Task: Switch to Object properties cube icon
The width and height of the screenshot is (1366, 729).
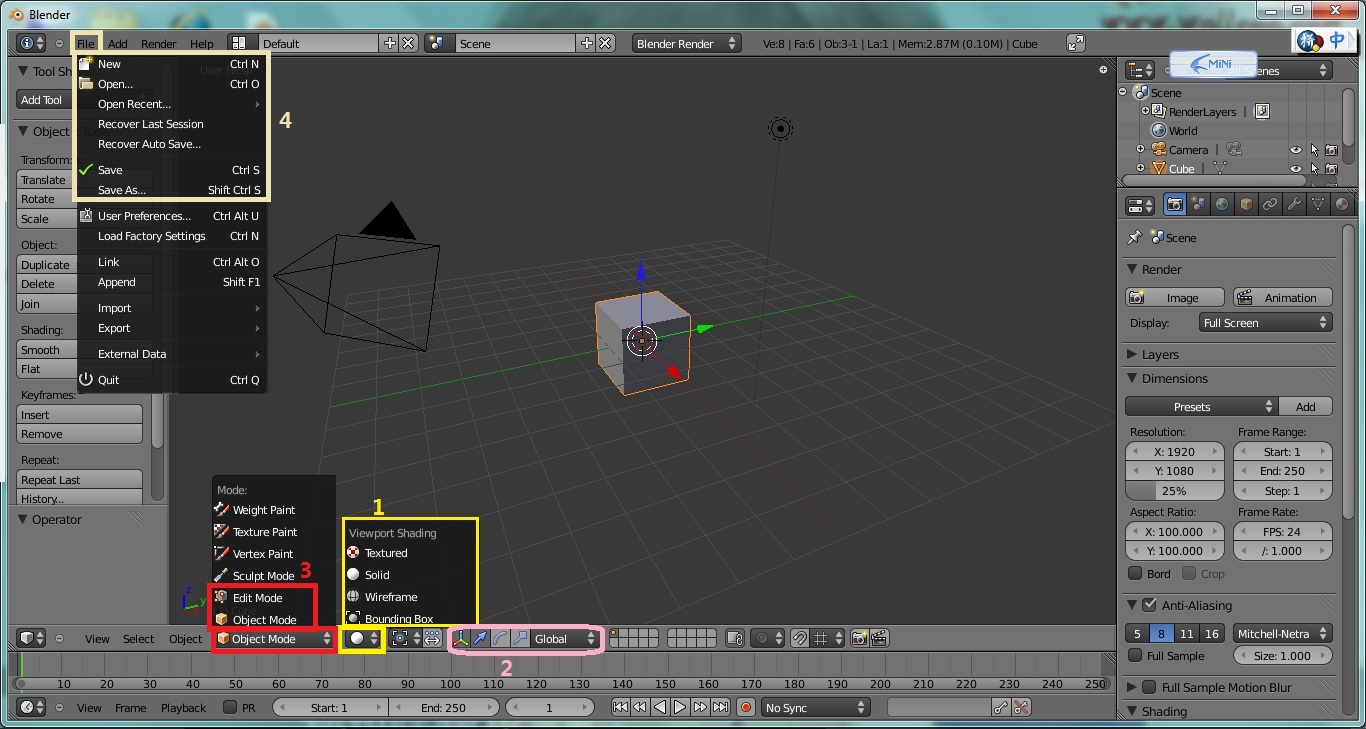Action: 1246,204
